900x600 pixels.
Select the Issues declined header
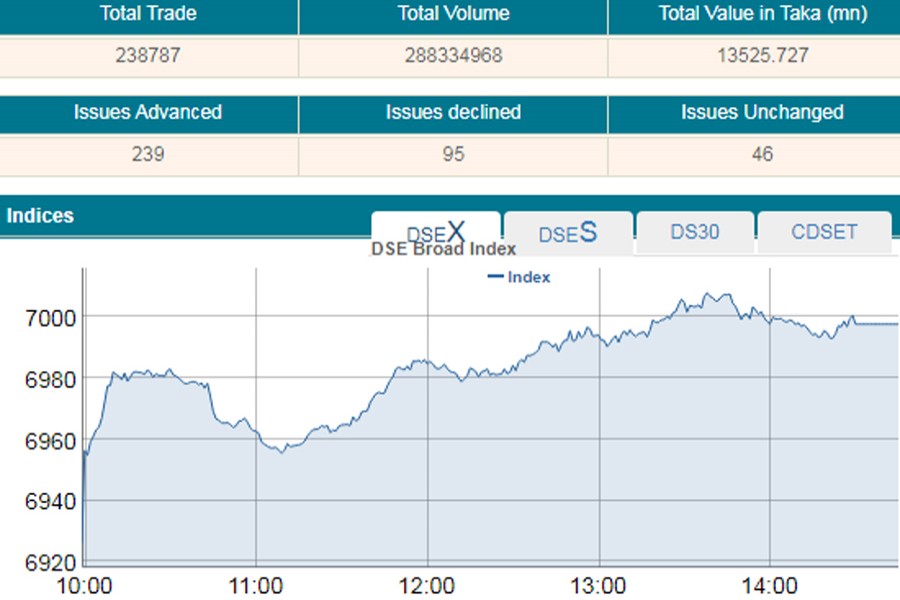point(453,112)
